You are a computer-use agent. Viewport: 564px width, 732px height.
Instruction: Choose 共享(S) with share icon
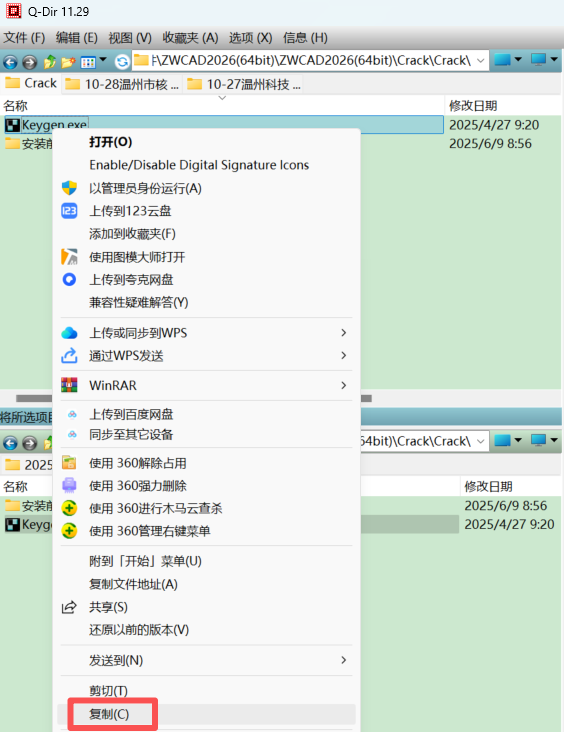pyautogui.click(x=206, y=607)
